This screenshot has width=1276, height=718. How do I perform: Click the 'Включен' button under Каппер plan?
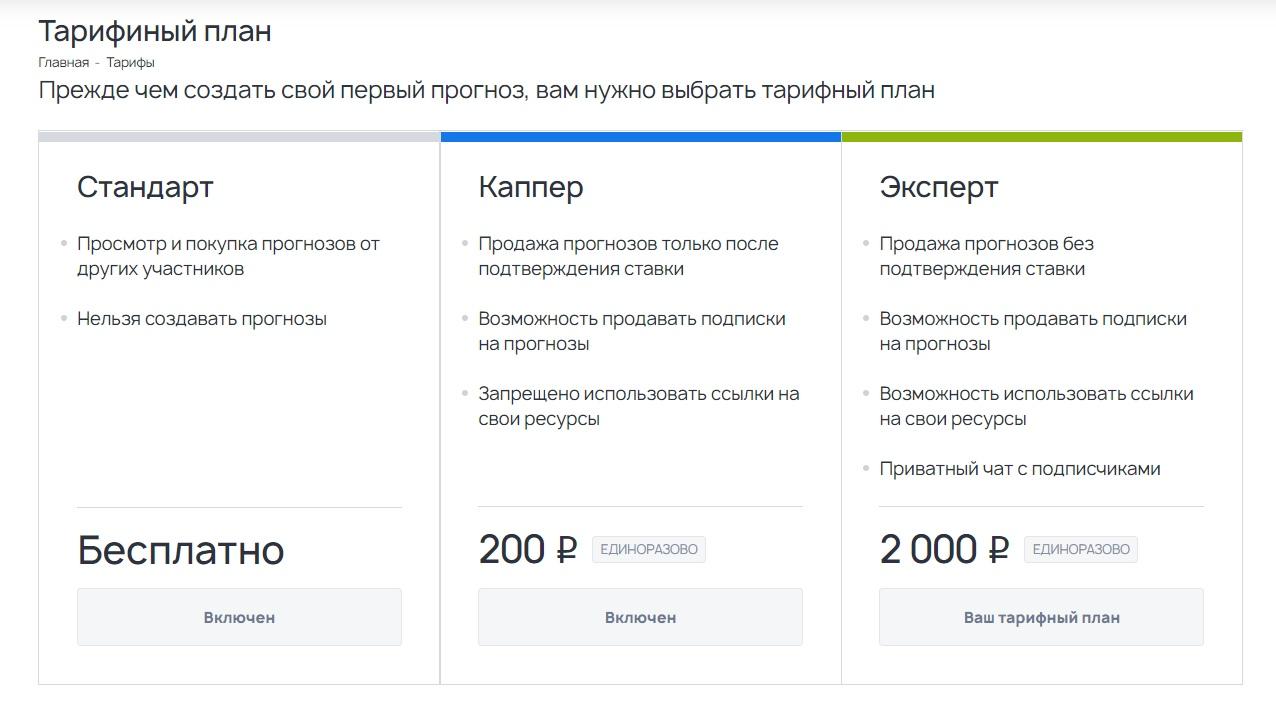(640, 617)
